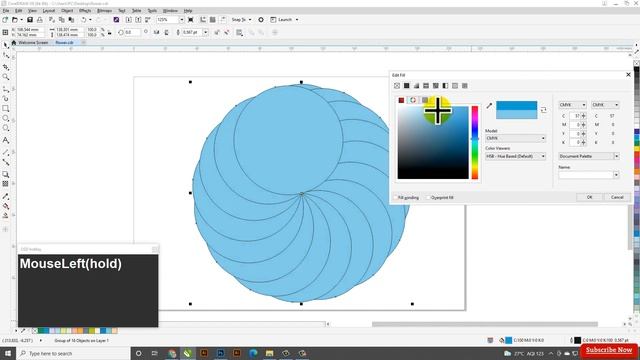This screenshot has width=640, height=360.
Task: Click the swap colors icon beside preview
Action: click(544, 110)
